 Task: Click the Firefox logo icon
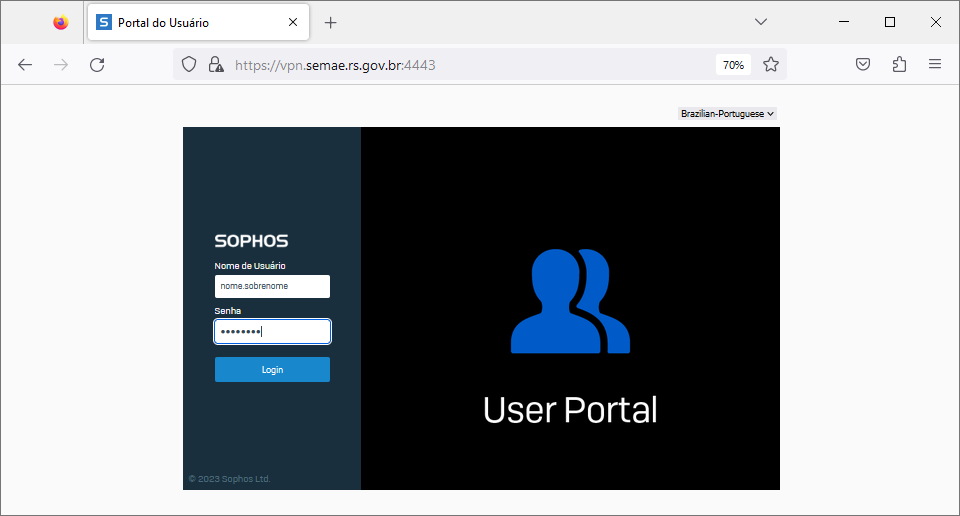coord(61,22)
